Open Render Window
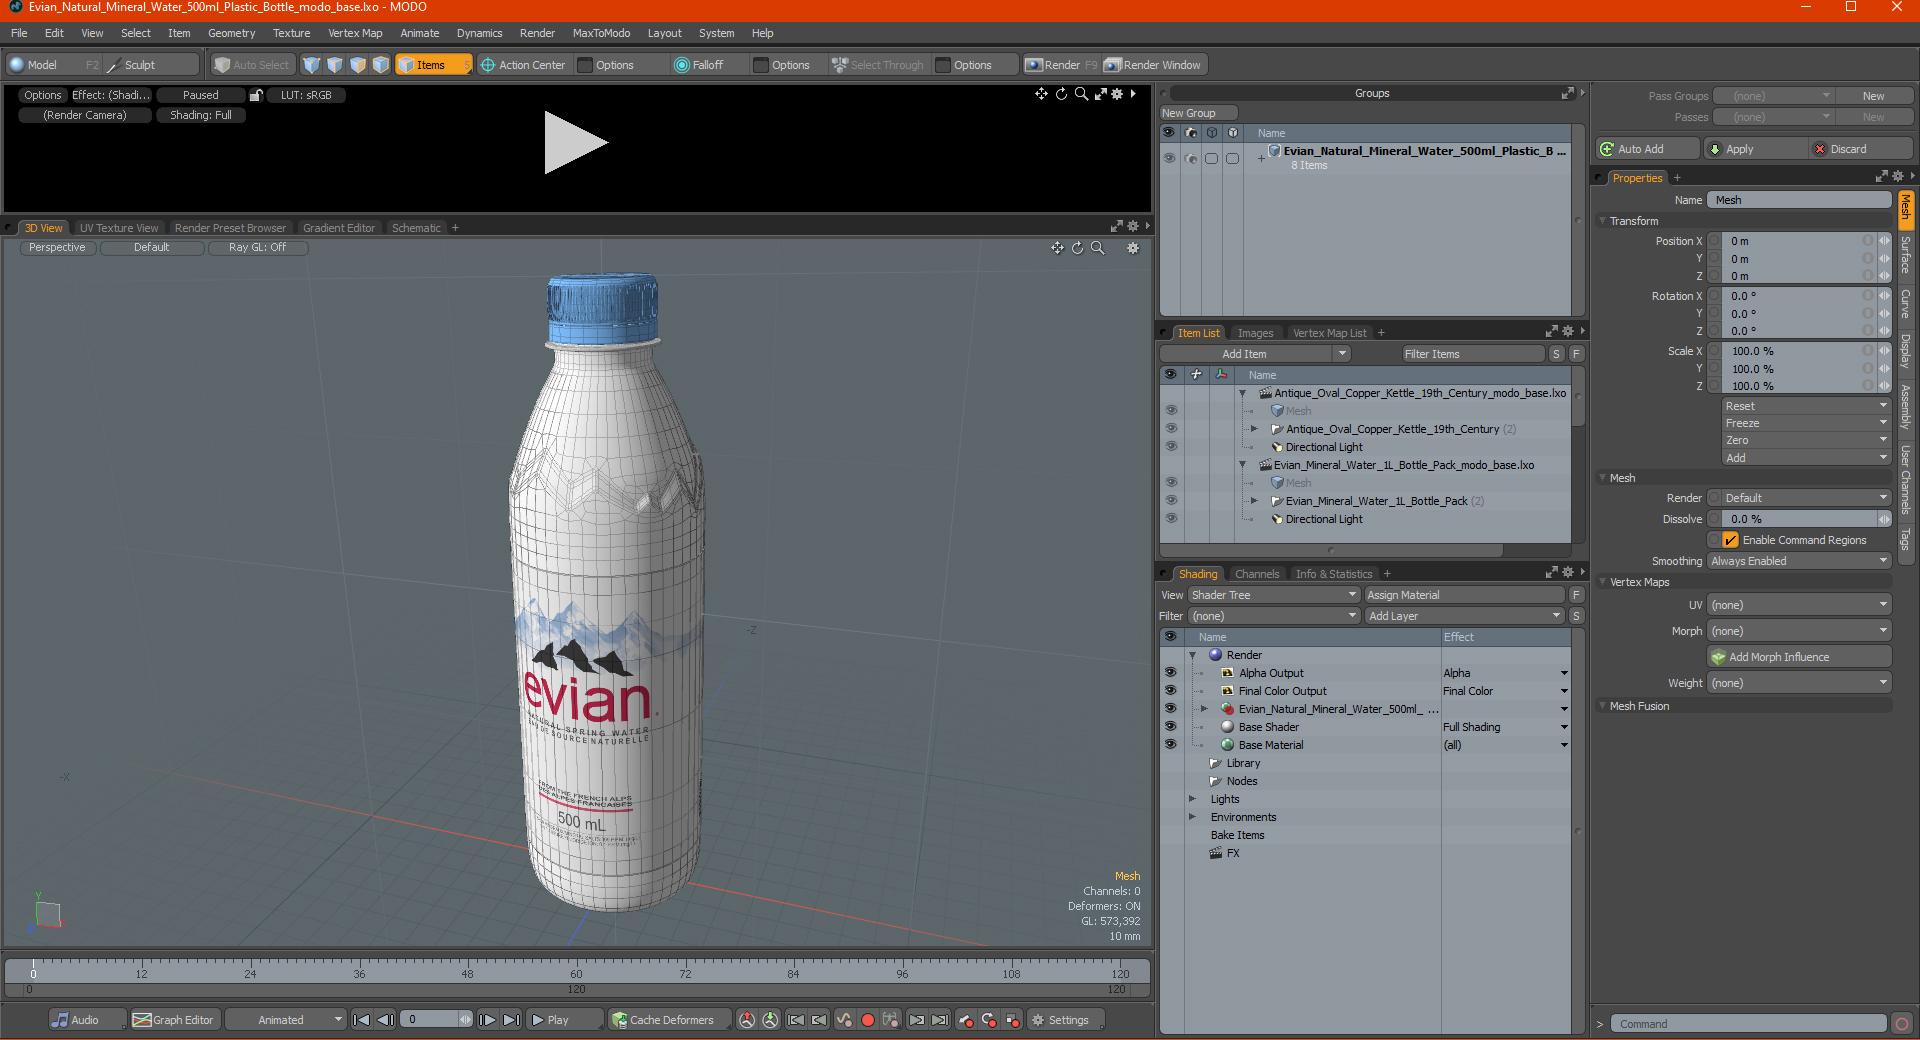 1153,65
